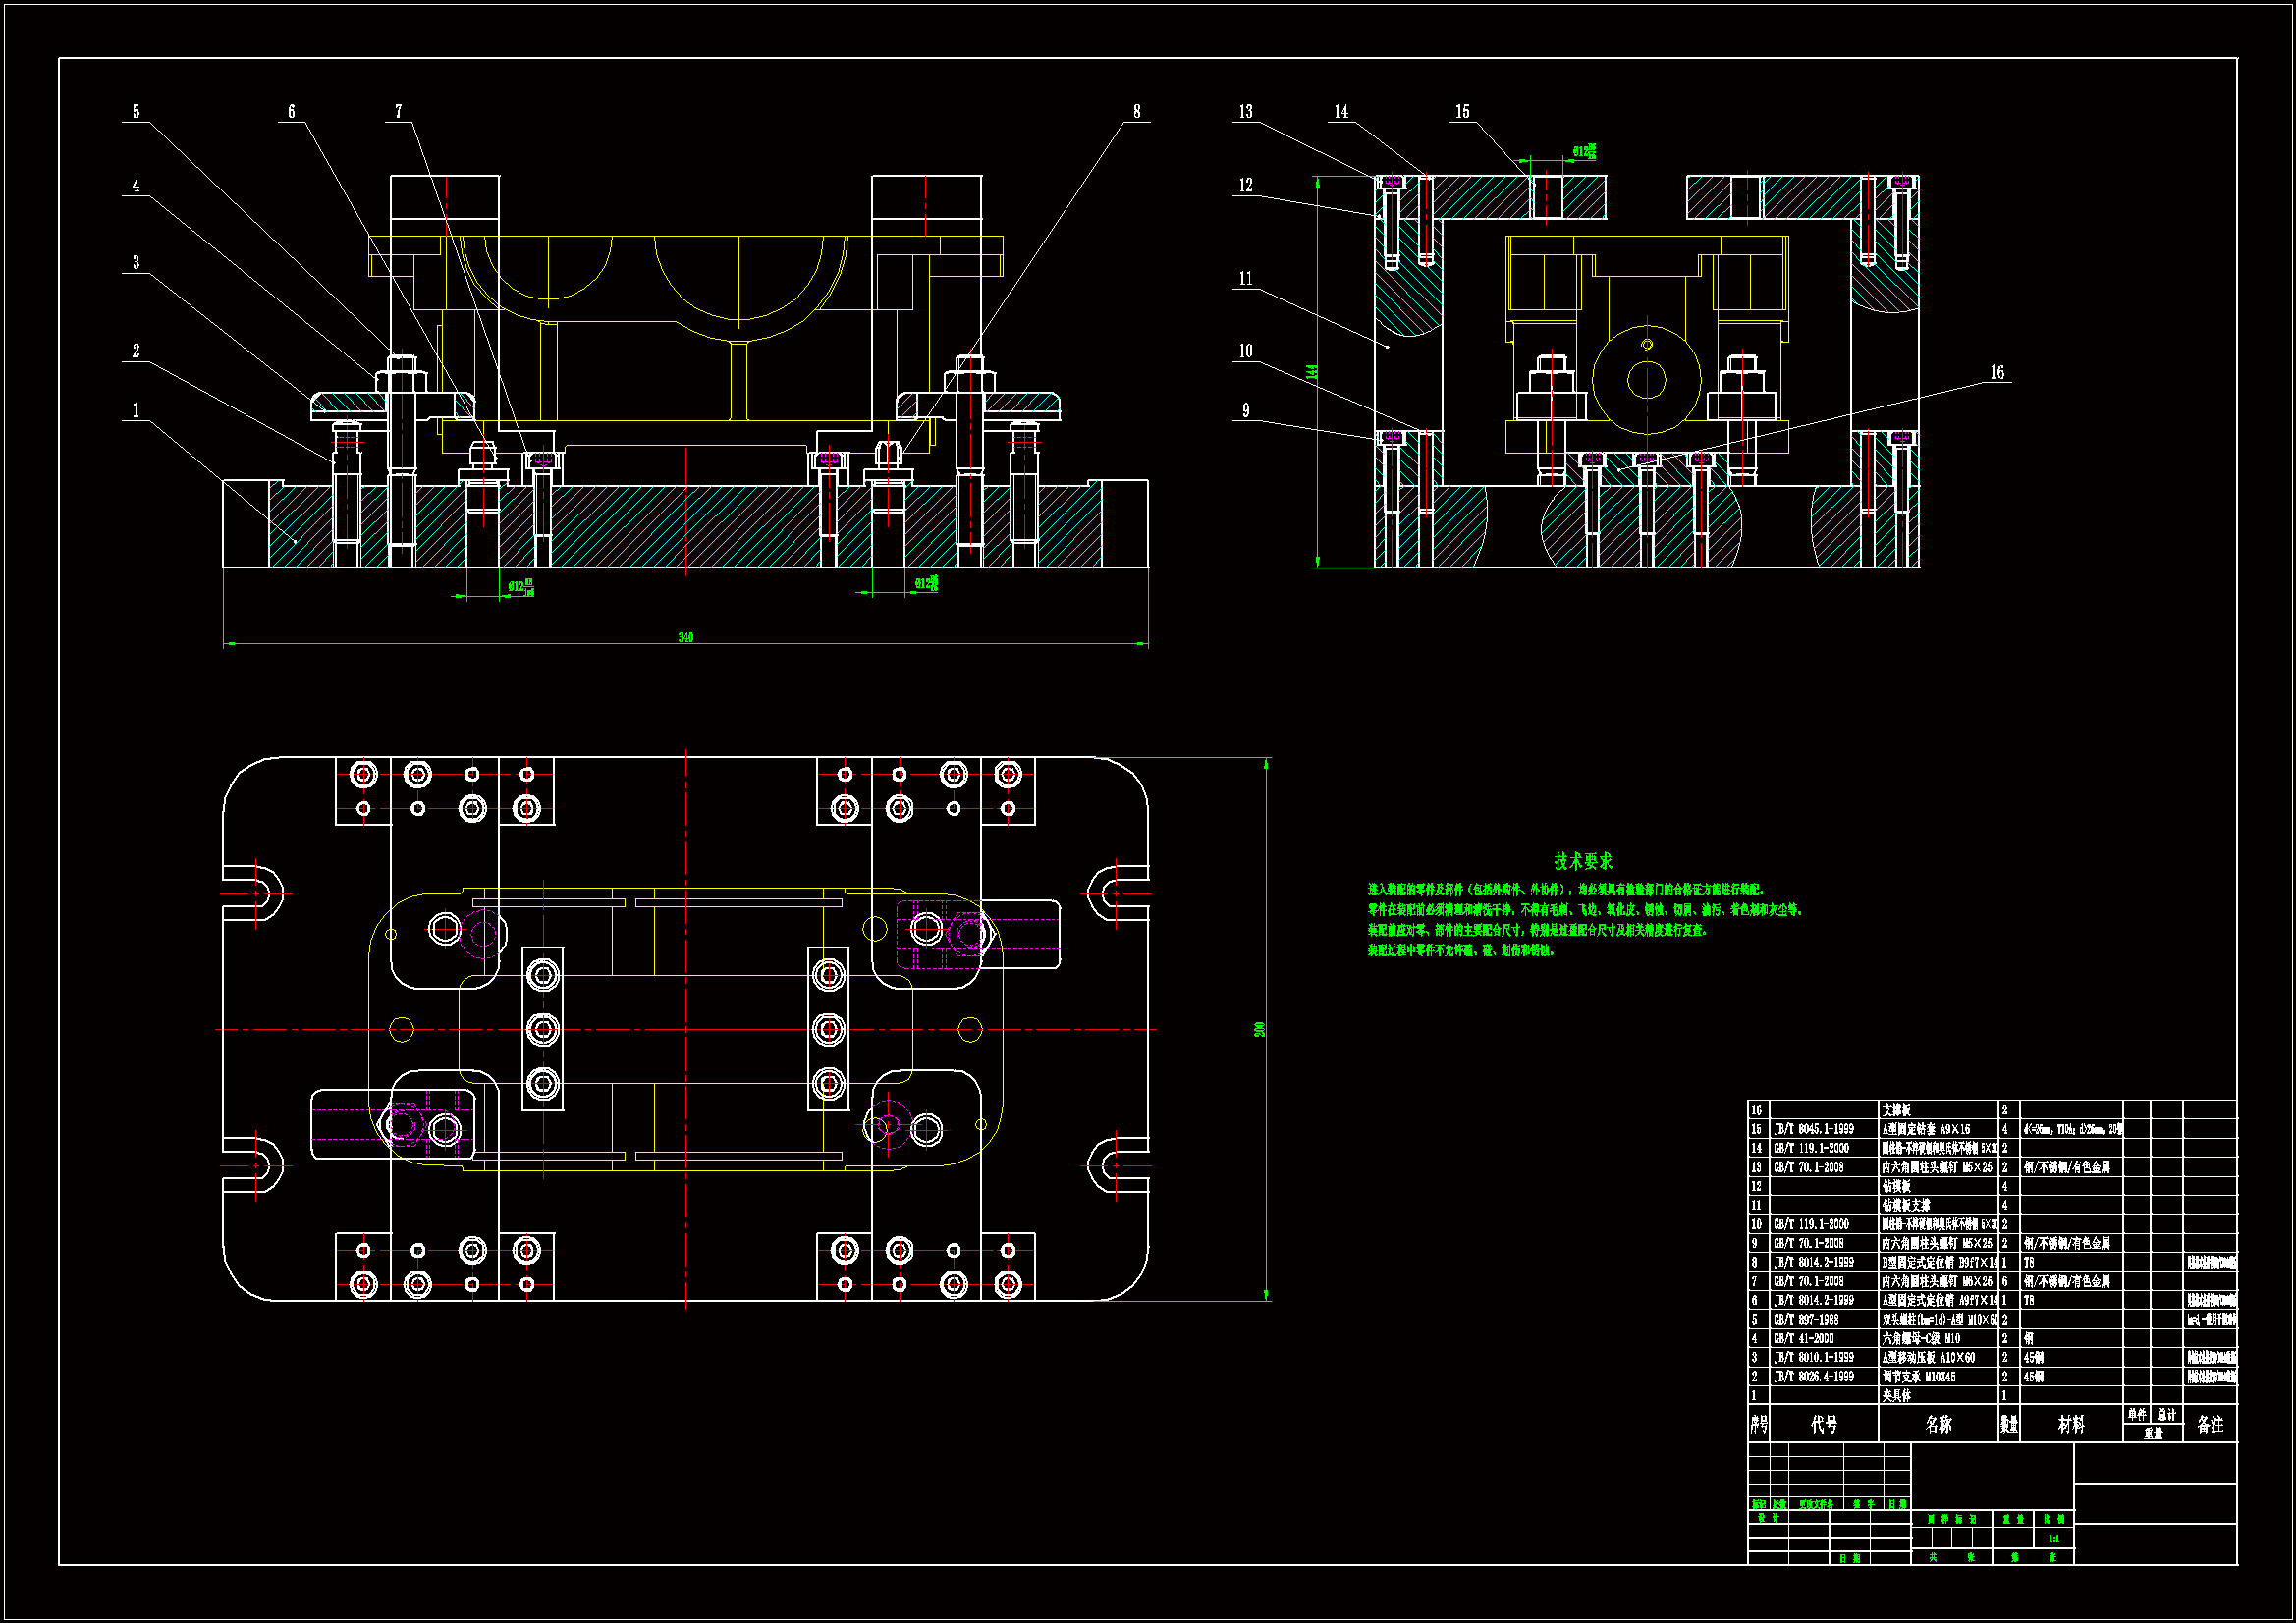Click part callout number 9 label

pyautogui.click(x=1245, y=411)
